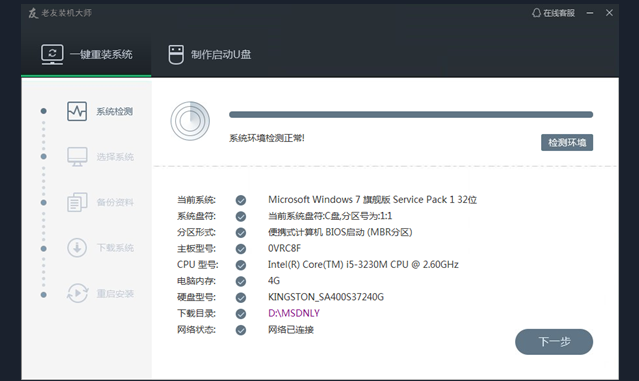Switch to the 一键重装系统 tab

pos(86,55)
